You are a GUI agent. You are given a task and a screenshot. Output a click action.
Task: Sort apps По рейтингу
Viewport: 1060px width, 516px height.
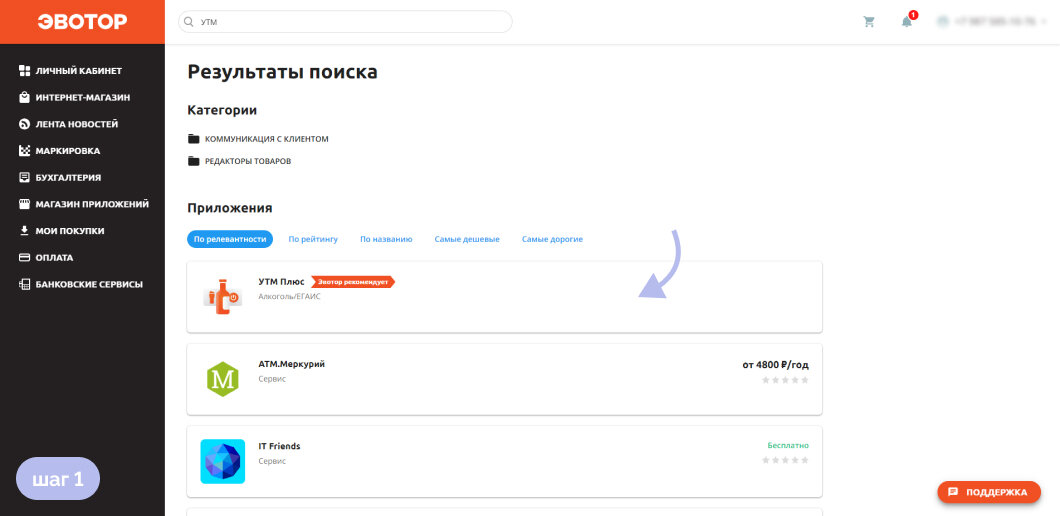tap(313, 239)
